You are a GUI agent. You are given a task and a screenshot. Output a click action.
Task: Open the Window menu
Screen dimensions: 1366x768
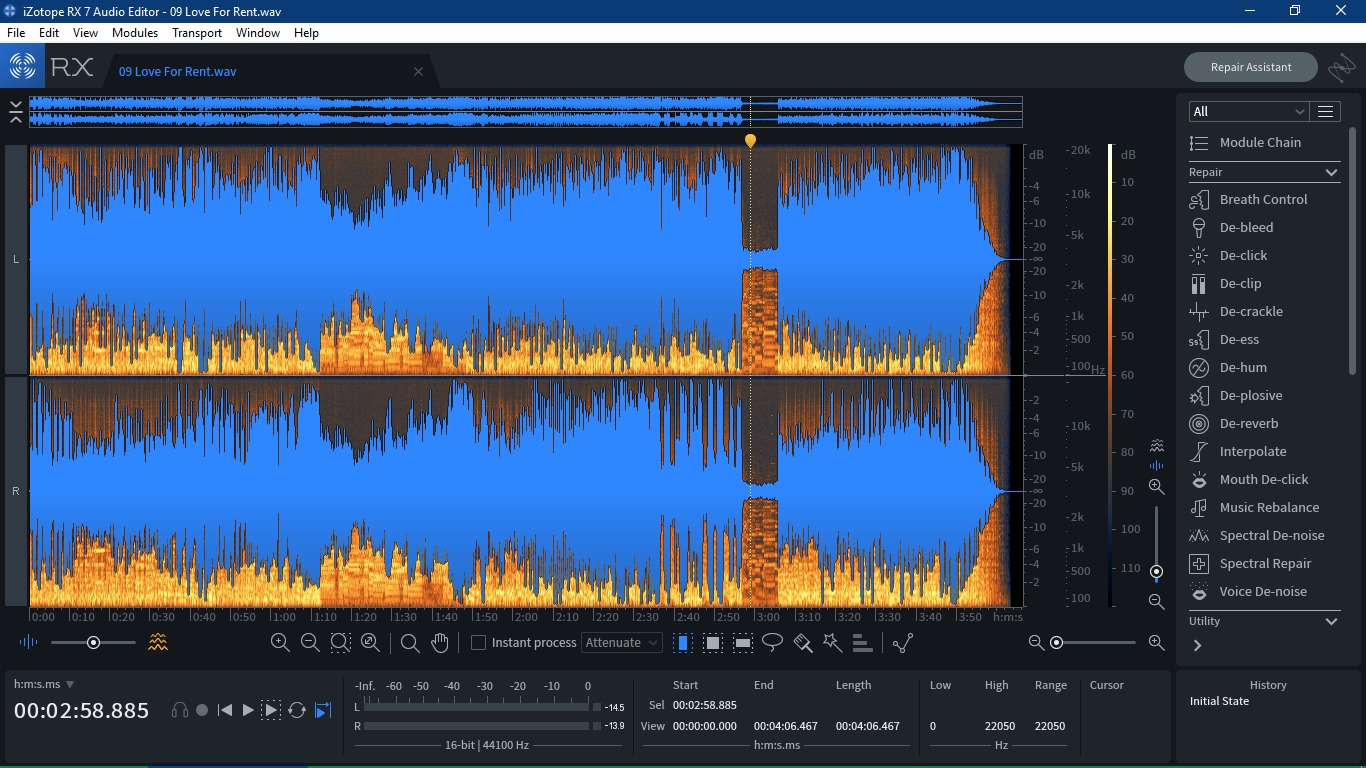point(258,33)
